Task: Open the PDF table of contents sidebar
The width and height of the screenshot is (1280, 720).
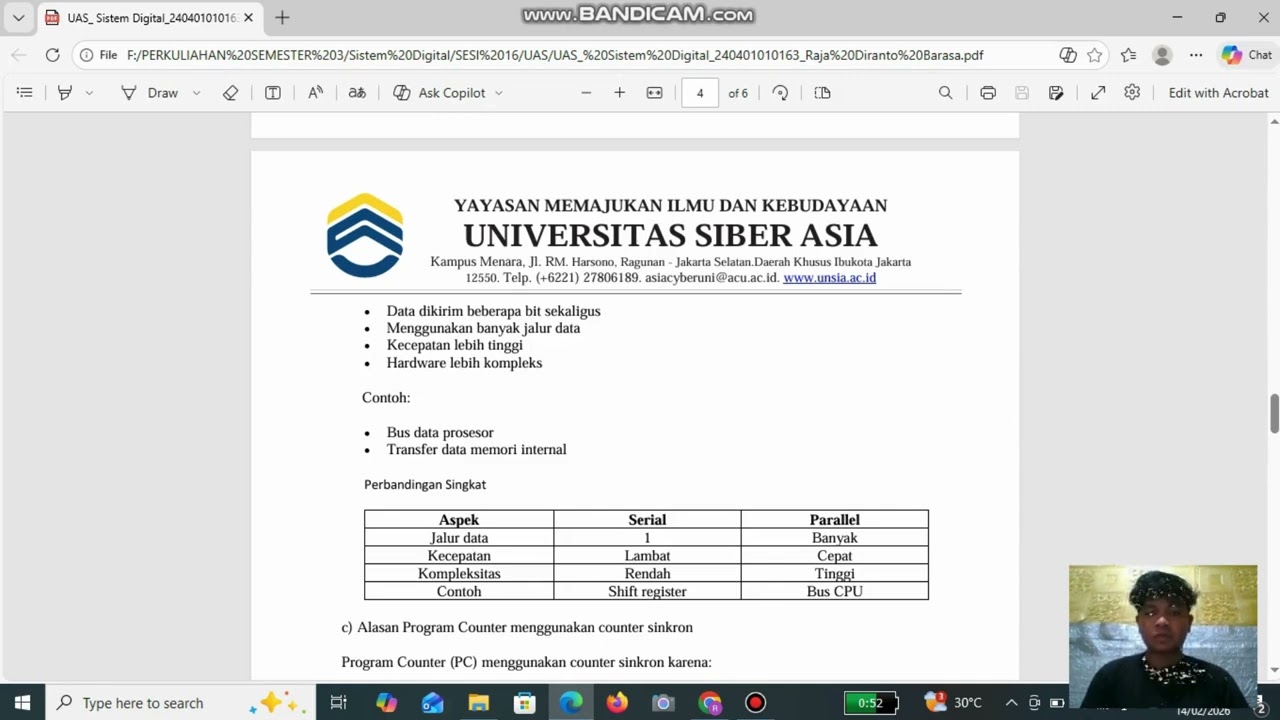Action: click(25, 93)
